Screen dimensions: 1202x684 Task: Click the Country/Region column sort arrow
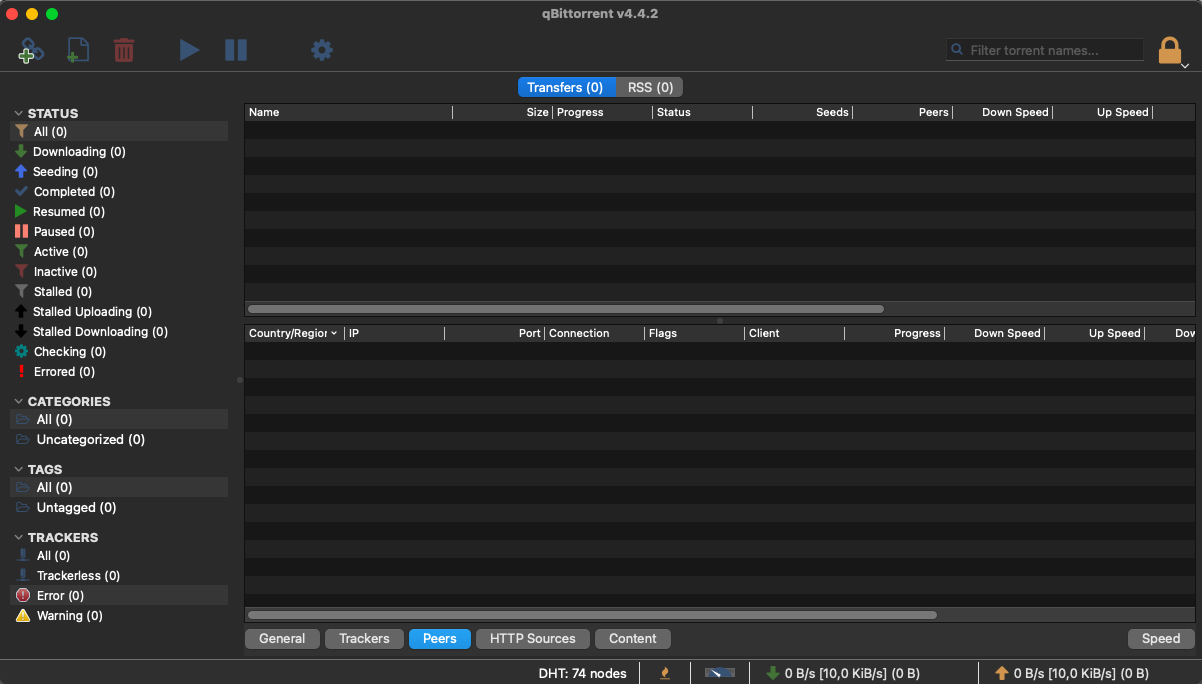[334, 333]
